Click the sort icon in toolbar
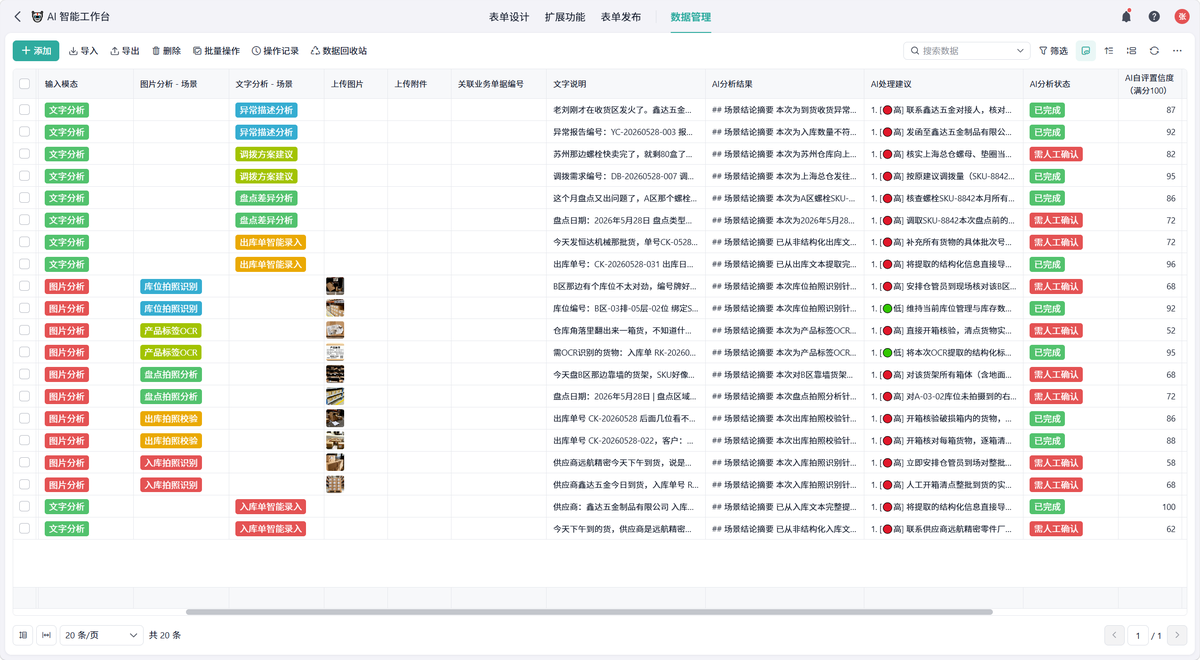Screen dimensions: 1200x660 (1109, 51)
